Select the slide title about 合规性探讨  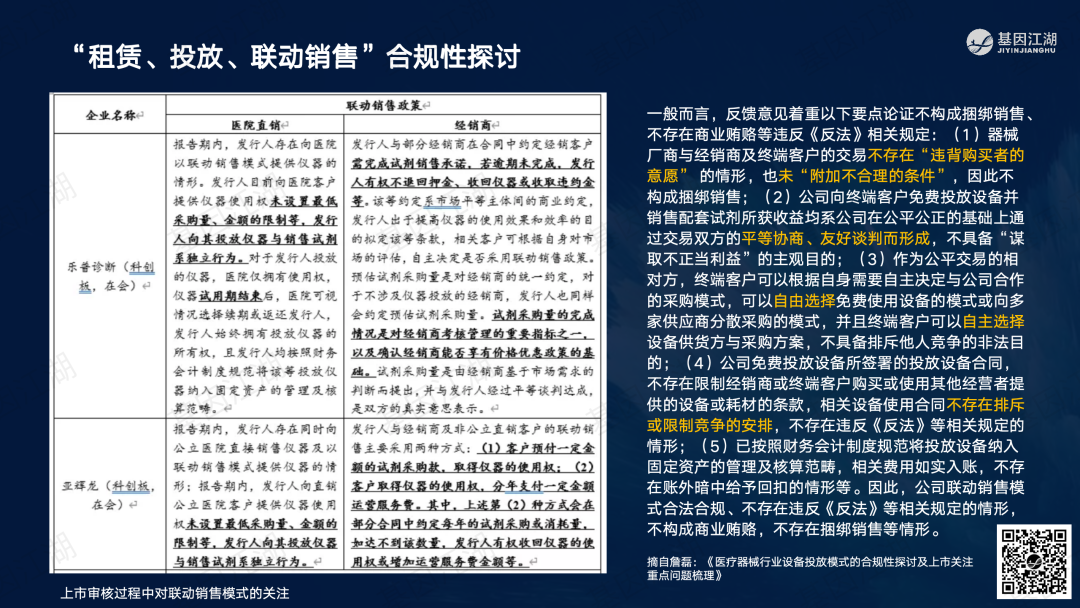point(296,55)
